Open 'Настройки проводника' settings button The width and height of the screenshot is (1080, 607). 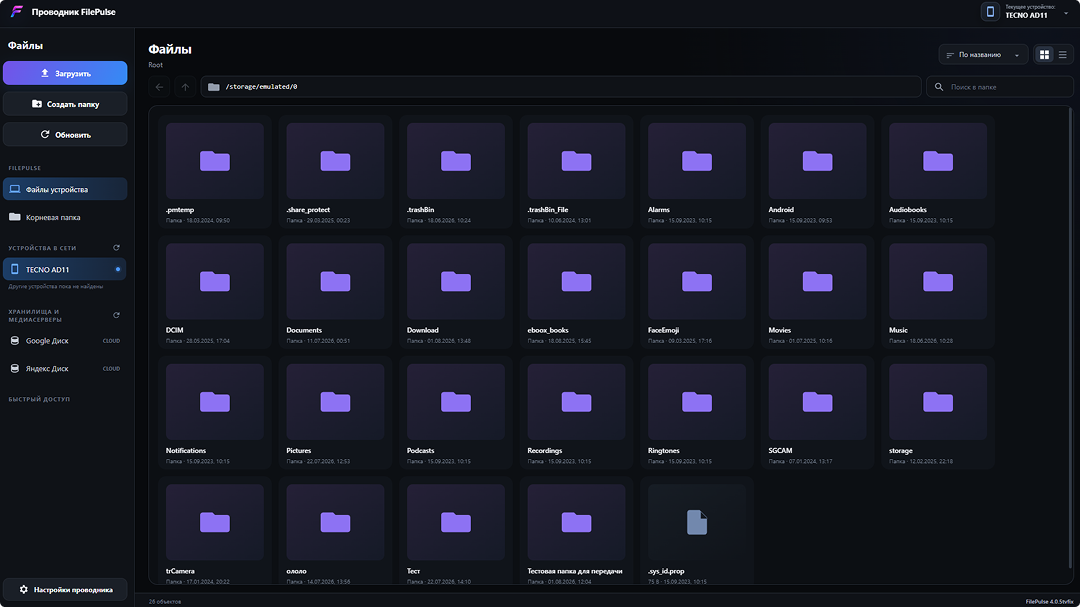pos(65,590)
